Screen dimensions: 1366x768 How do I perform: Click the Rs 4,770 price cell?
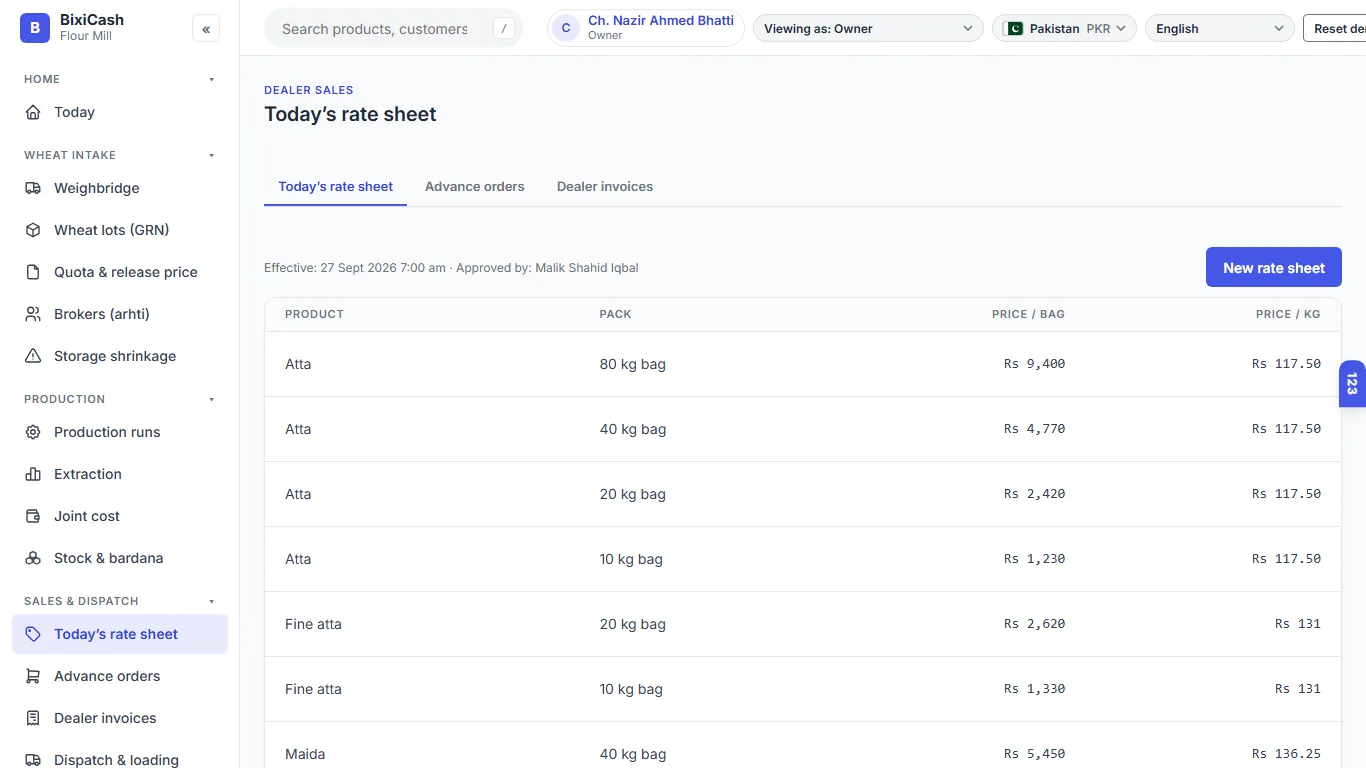(1034, 429)
